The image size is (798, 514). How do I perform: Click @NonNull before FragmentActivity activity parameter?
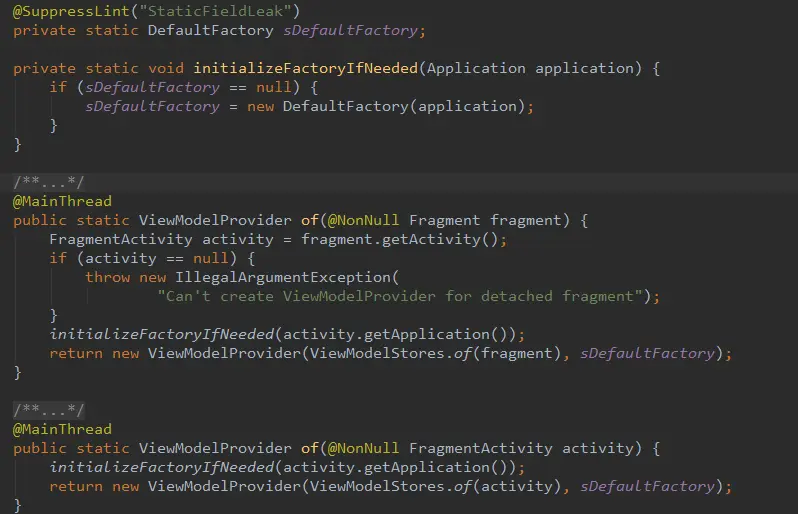[363, 448]
